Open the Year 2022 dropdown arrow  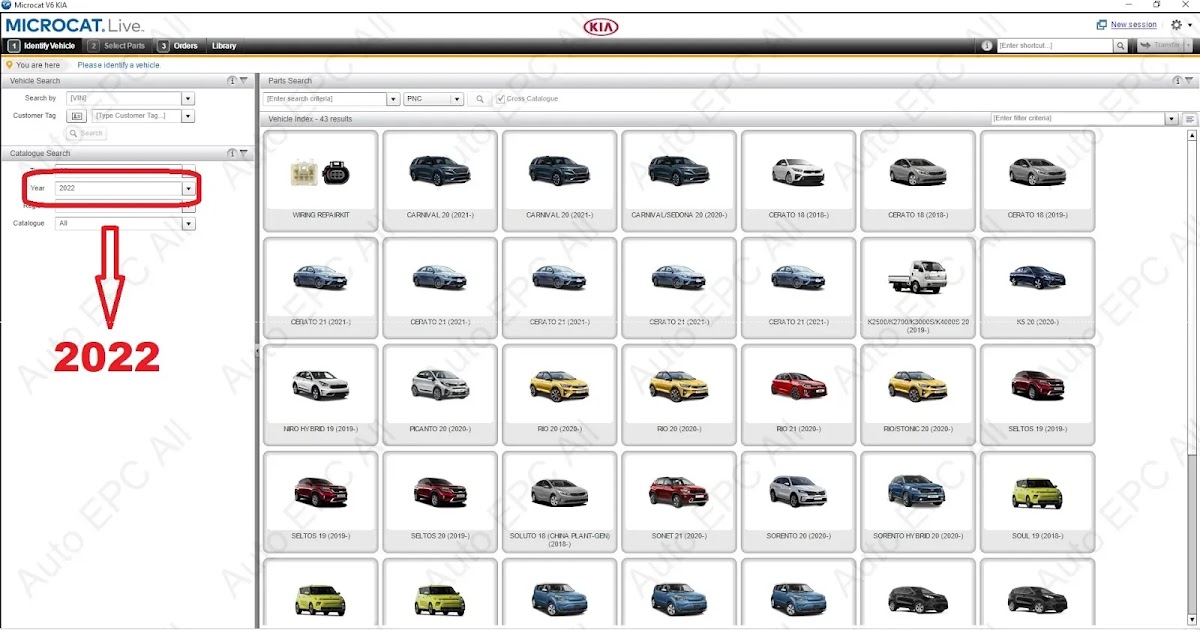[188, 188]
